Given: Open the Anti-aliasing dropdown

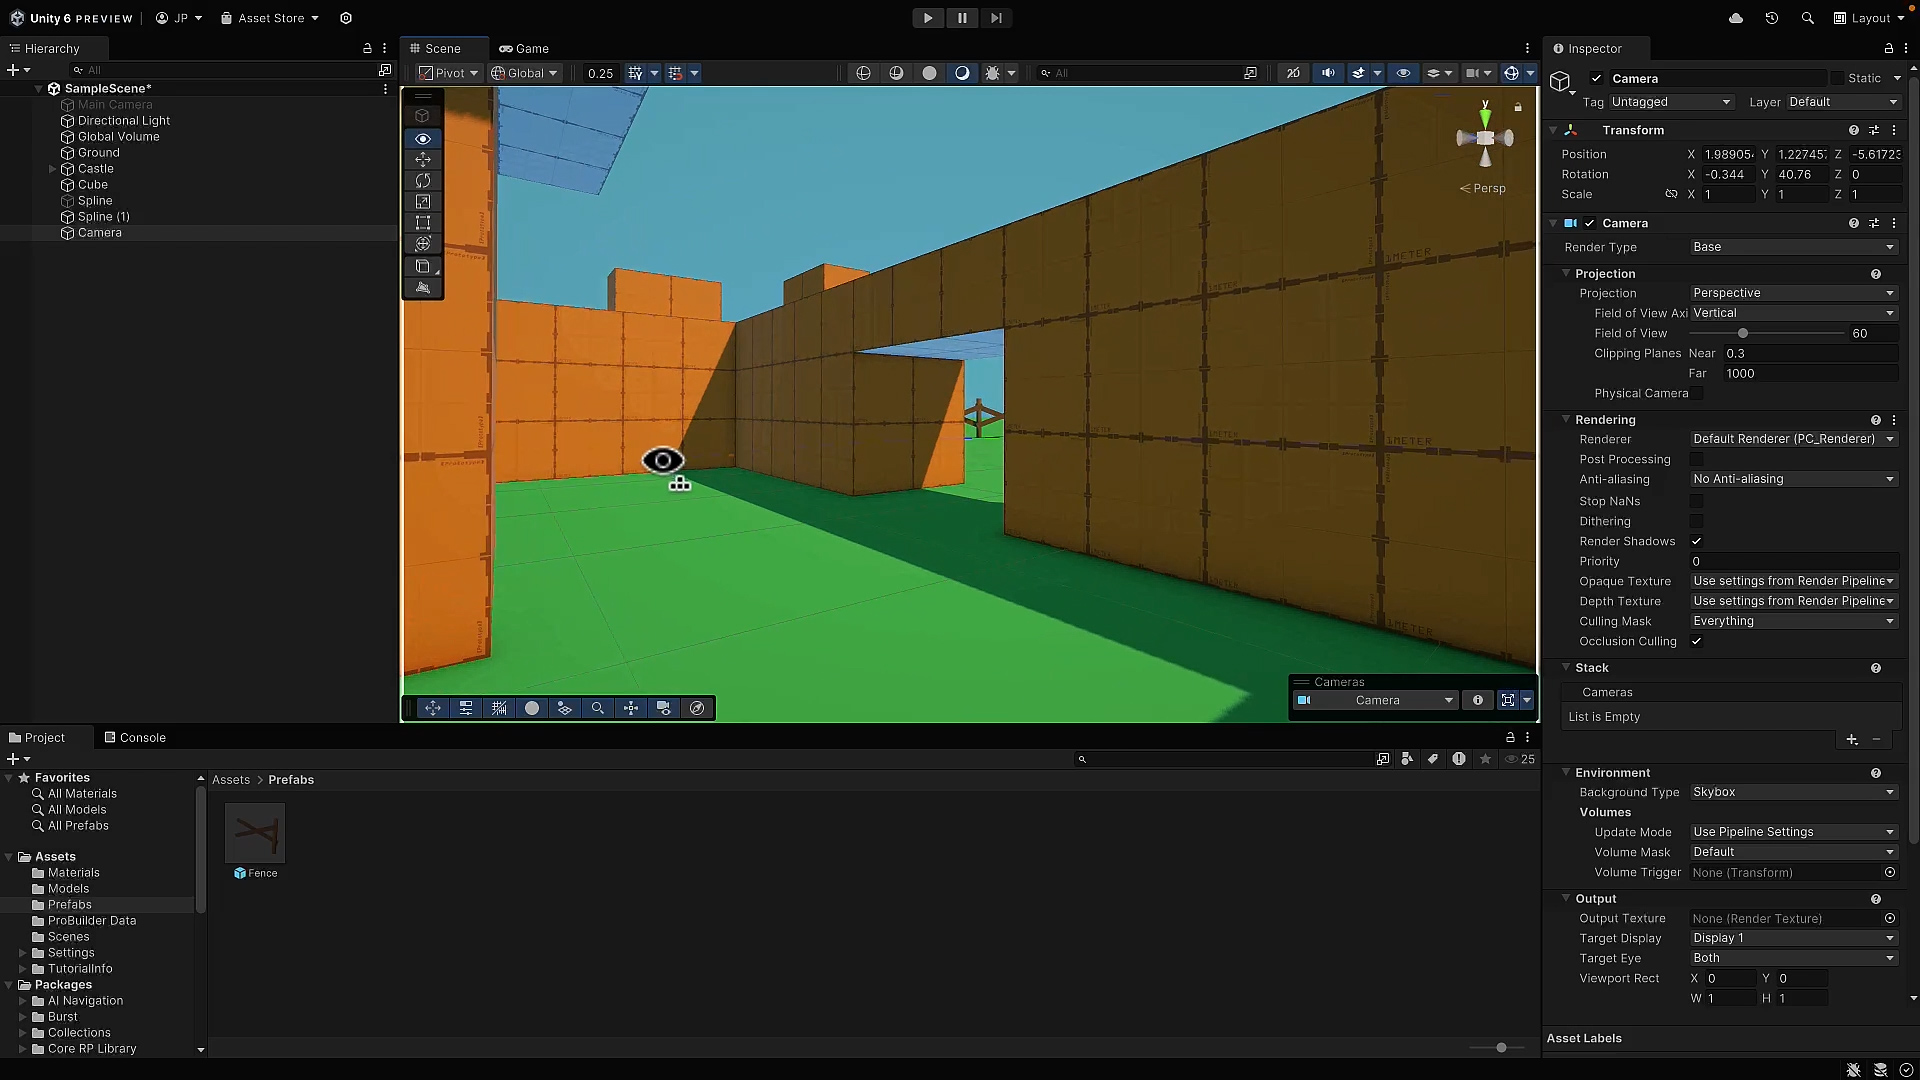Looking at the screenshot, I should coord(1793,479).
